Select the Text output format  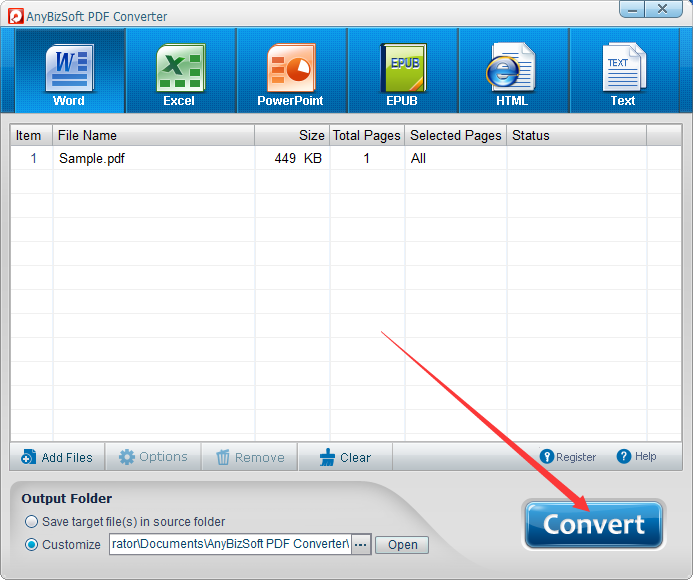coord(624,71)
